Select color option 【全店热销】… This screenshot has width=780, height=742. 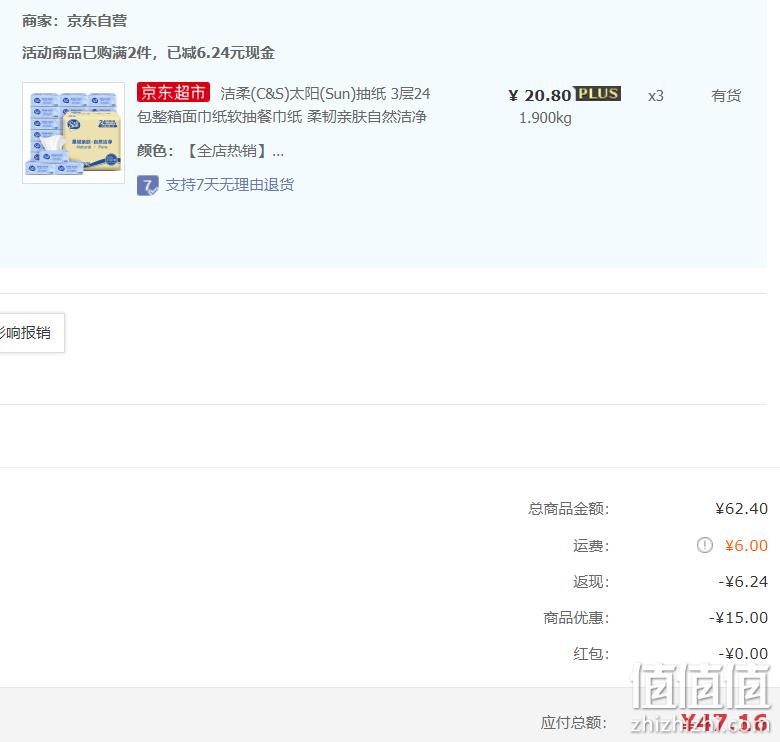coord(234,151)
